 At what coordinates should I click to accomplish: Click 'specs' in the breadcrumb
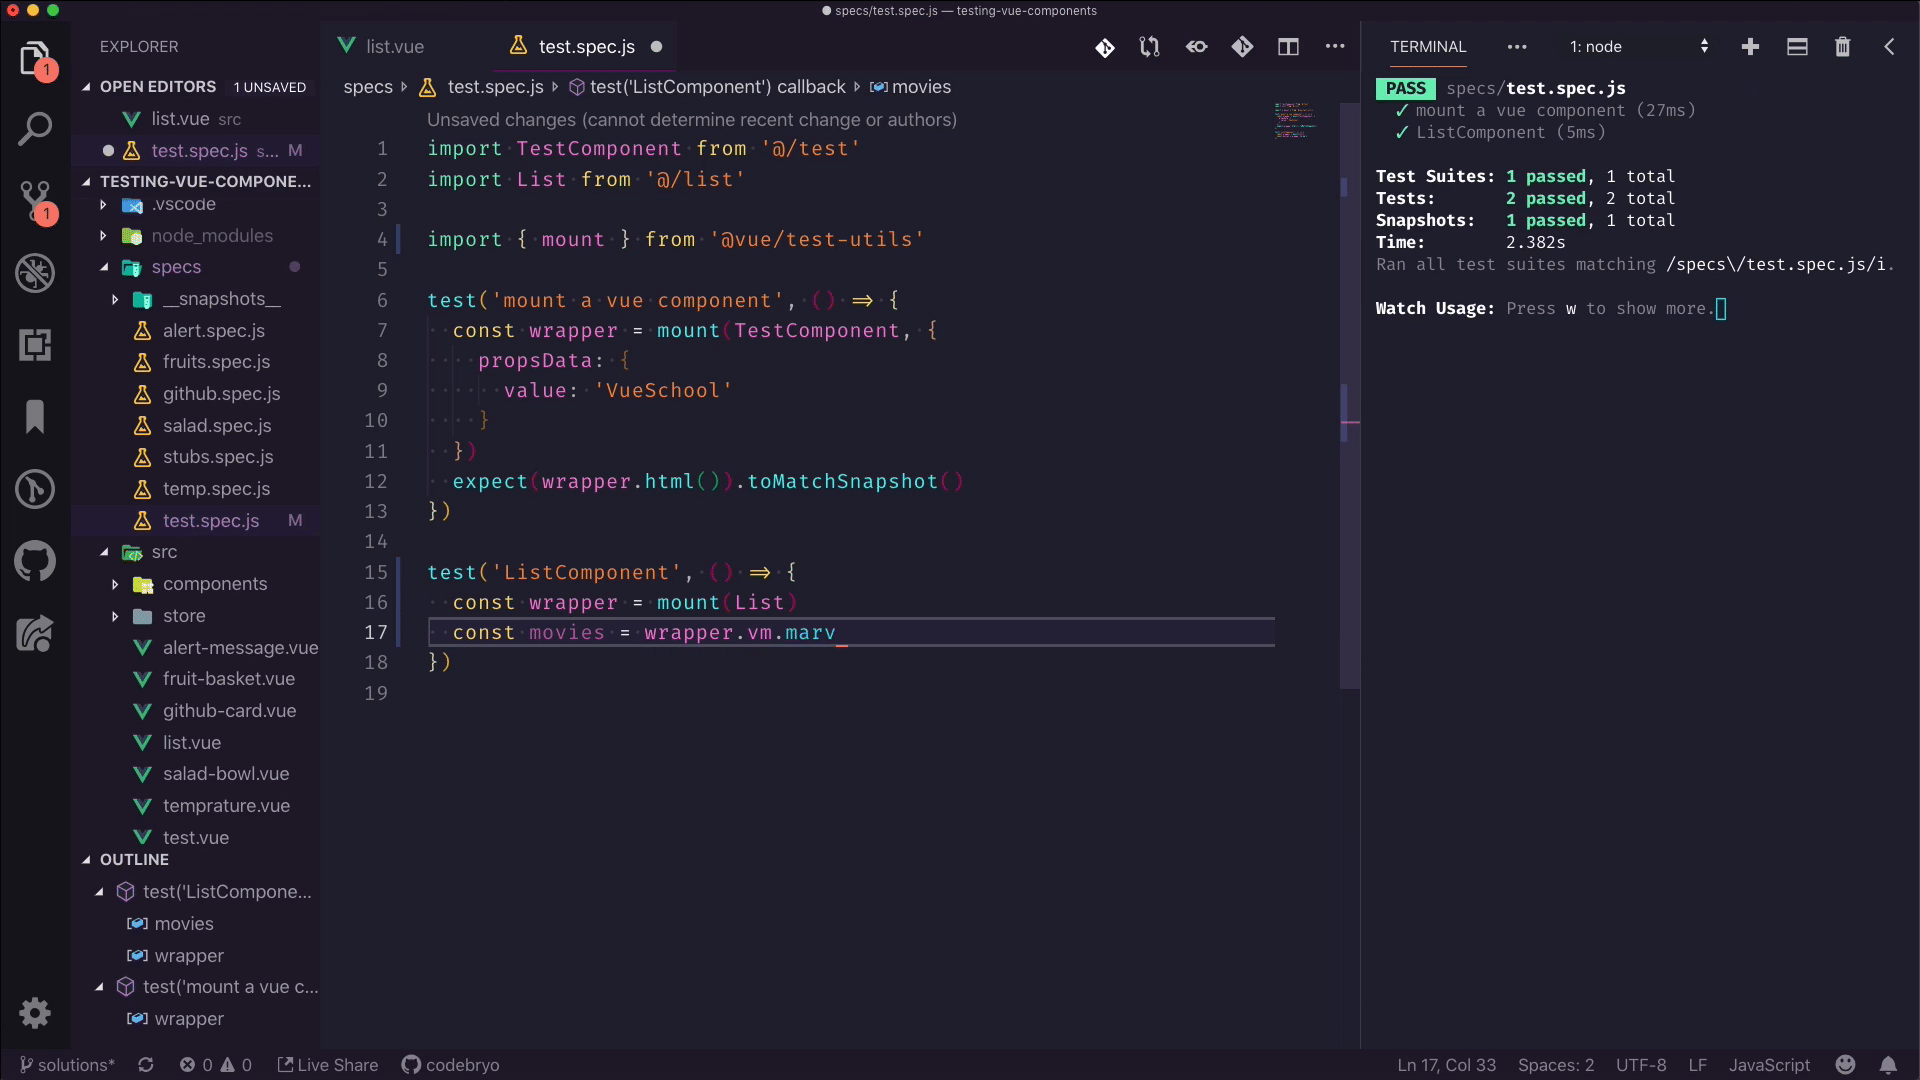click(368, 87)
